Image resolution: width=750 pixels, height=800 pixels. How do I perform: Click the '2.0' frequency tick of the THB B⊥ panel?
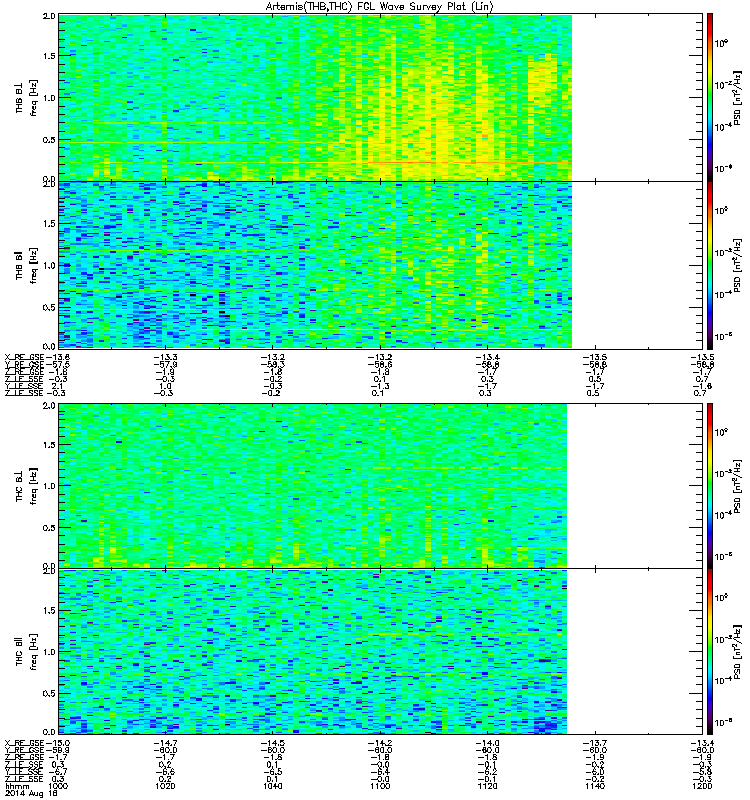[49, 16]
